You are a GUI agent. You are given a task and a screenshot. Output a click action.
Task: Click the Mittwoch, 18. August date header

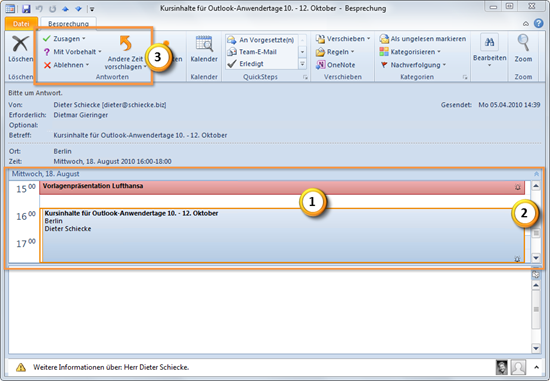tap(46, 174)
